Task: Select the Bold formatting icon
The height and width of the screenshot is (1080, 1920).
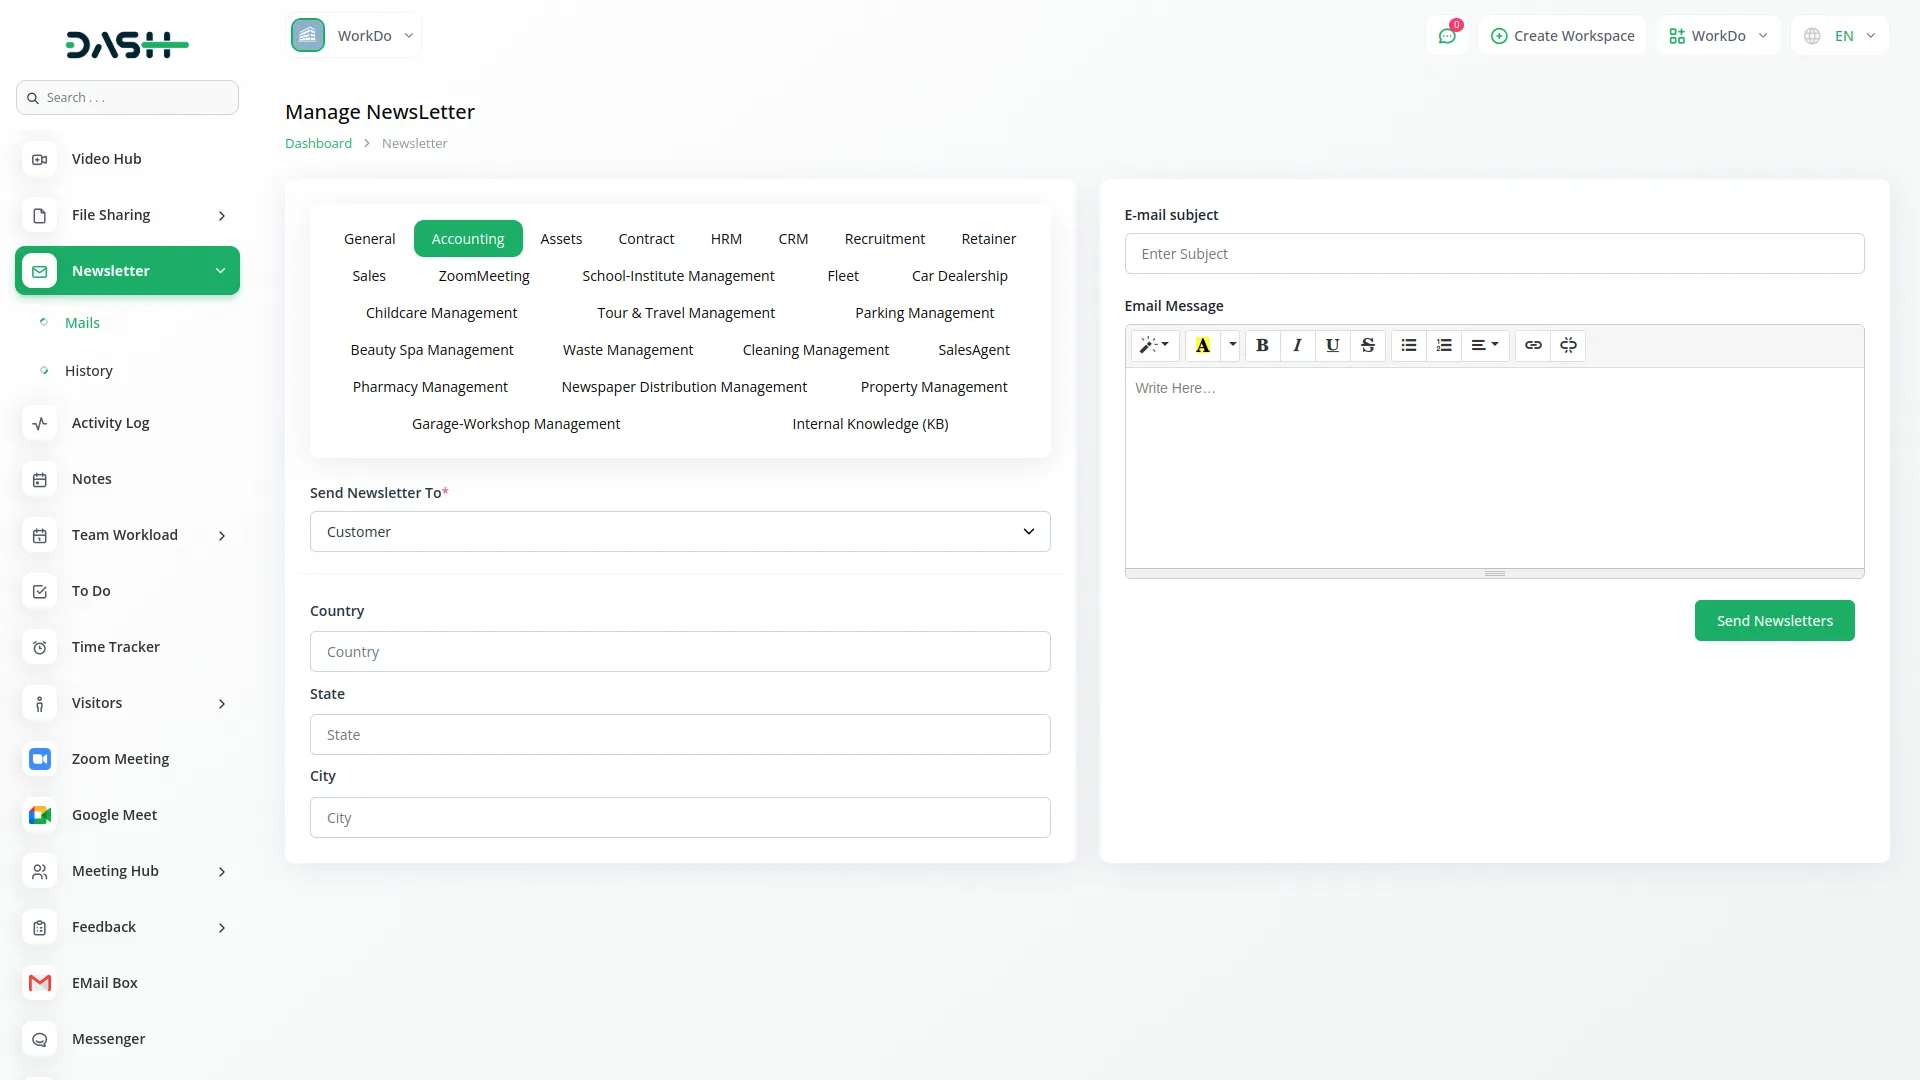Action: [1261, 345]
